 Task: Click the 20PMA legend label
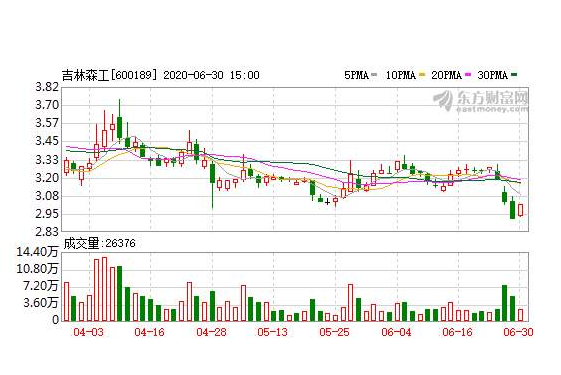point(446,75)
